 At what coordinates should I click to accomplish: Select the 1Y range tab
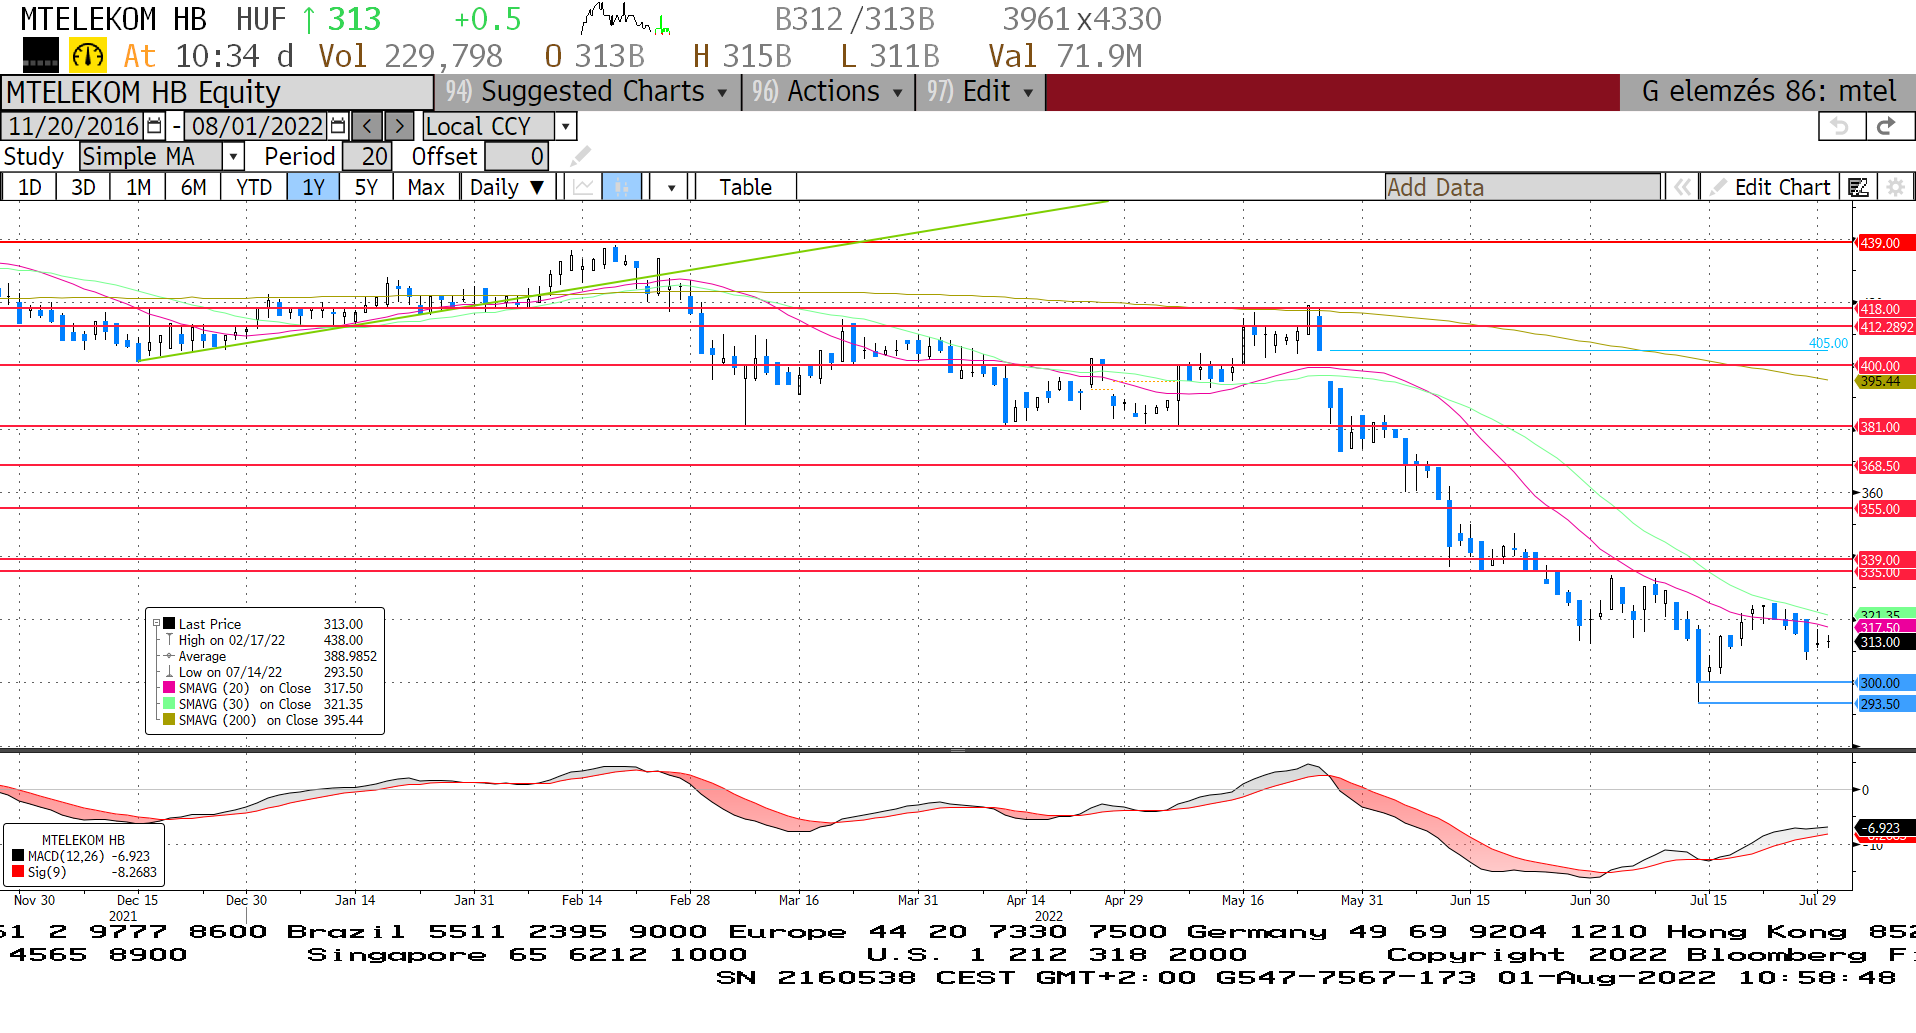click(x=313, y=187)
